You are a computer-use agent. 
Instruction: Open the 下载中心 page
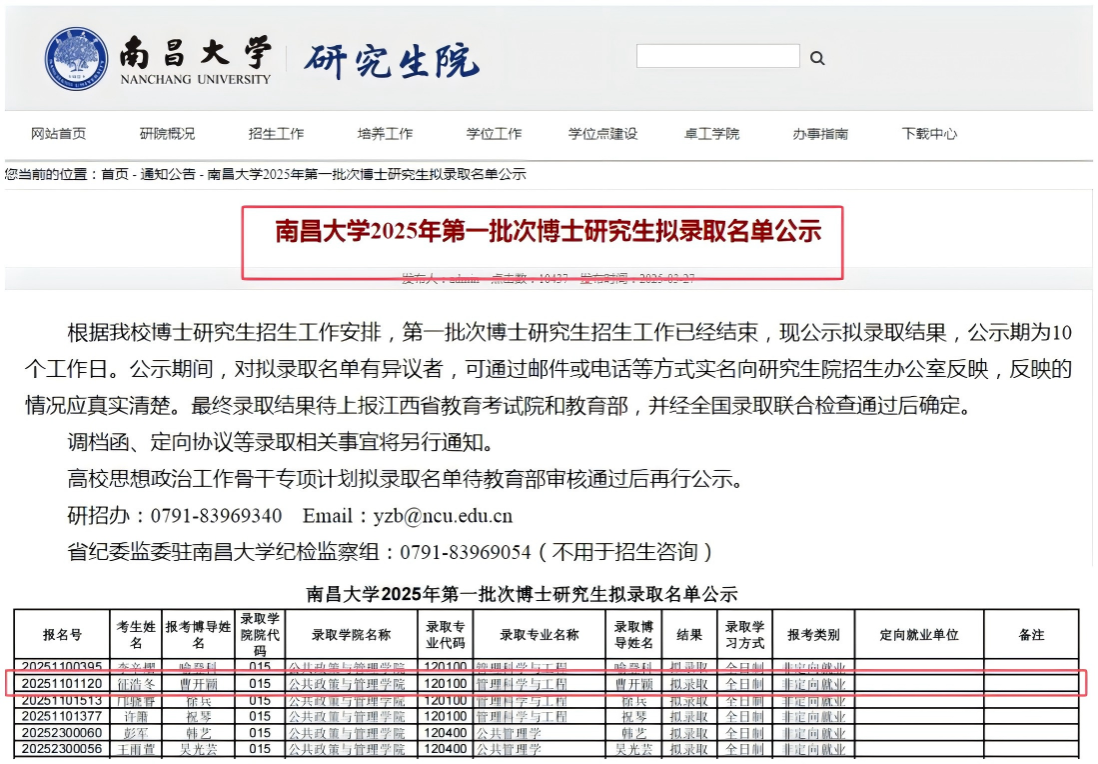(929, 134)
